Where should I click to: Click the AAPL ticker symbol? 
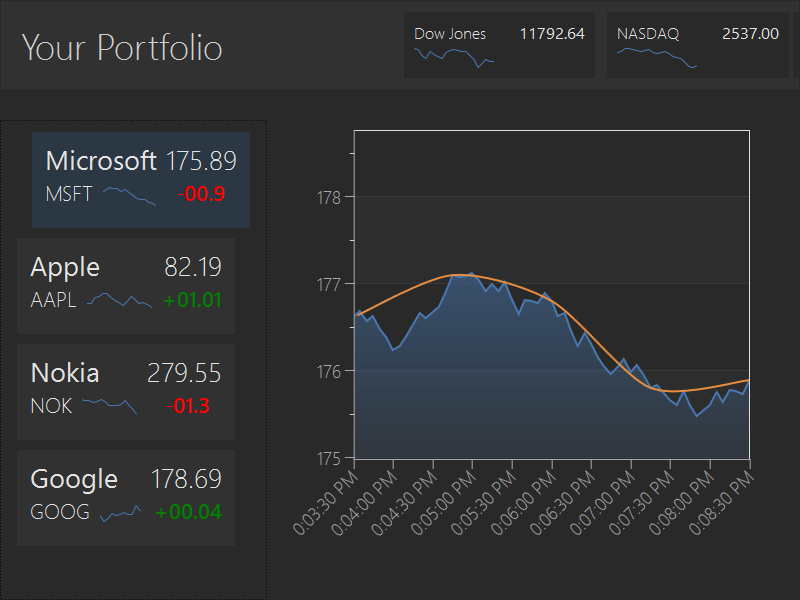click(x=54, y=300)
